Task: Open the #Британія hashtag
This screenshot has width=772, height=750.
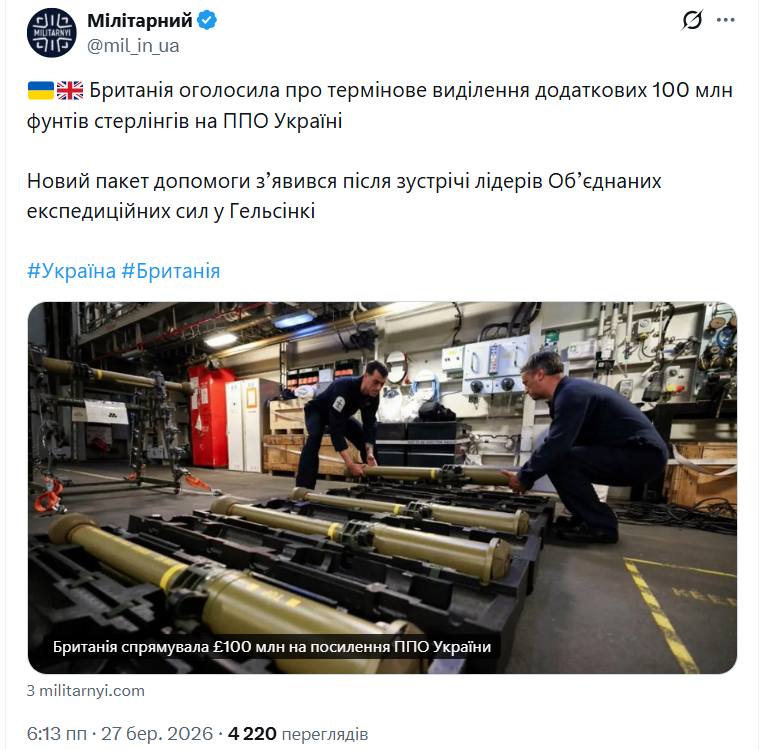Action: tap(170, 271)
